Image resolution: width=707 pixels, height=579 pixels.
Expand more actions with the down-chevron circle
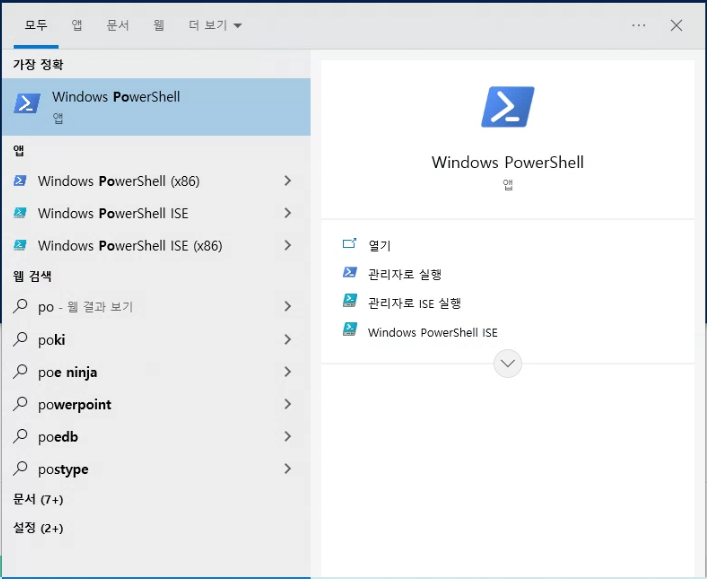click(x=508, y=363)
